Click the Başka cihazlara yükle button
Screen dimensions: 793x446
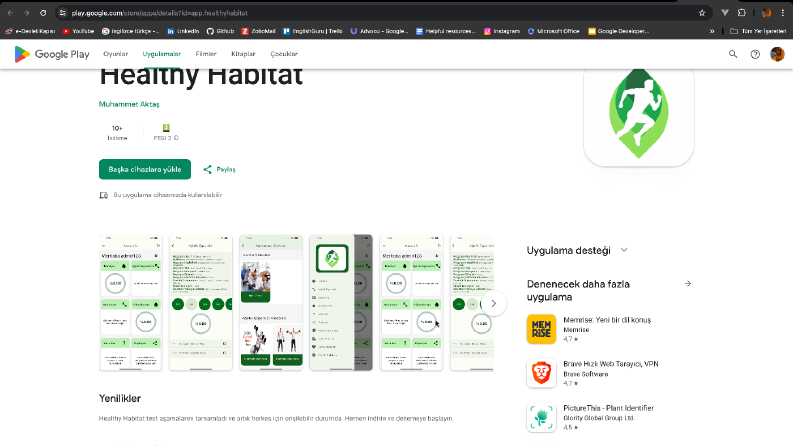(145, 169)
